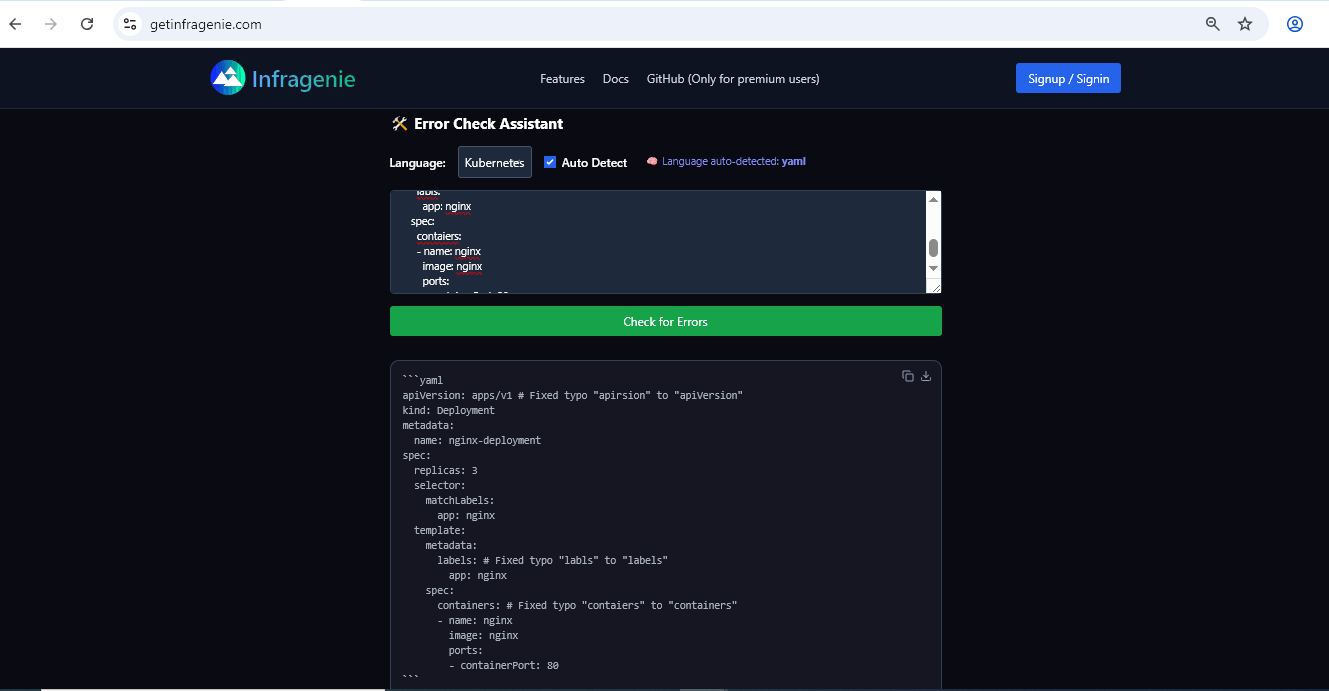Click the textarea scrollbar thumb
The height and width of the screenshot is (691, 1329).
pyautogui.click(x=934, y=248)
